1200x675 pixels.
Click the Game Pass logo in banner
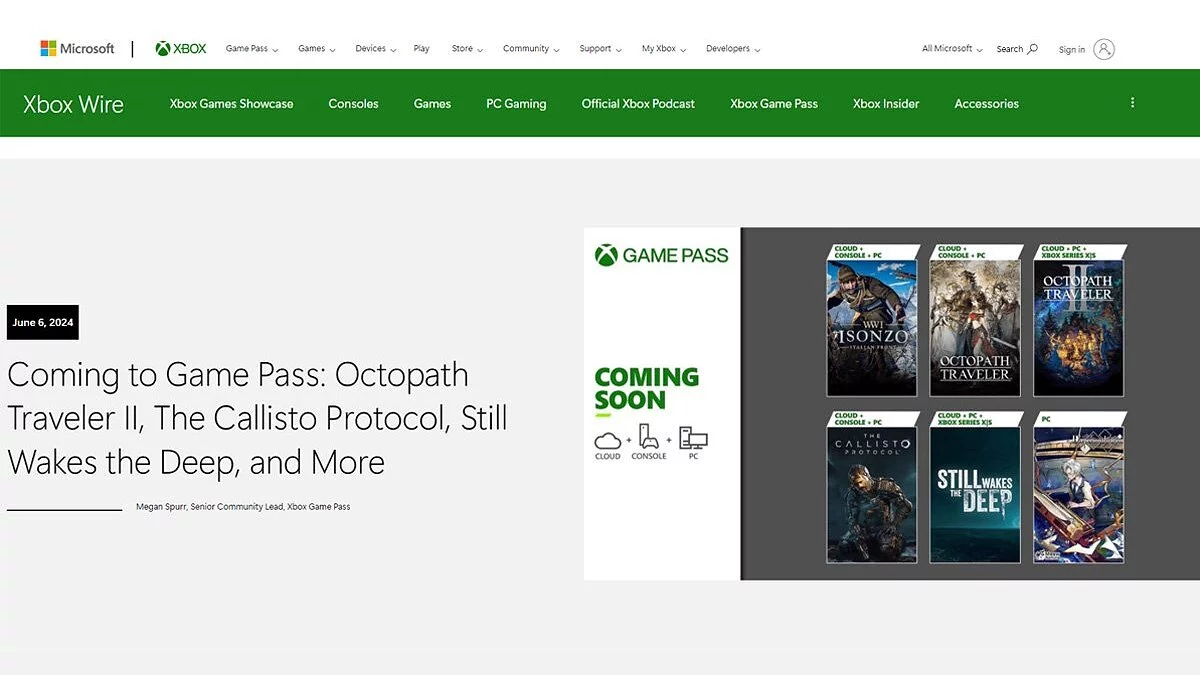(x=661, y=256)
